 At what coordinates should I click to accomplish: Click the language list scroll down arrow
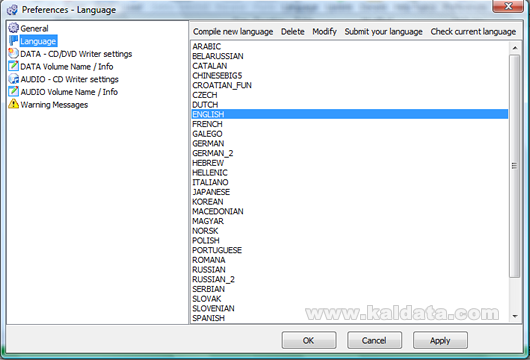click(515, 316)
